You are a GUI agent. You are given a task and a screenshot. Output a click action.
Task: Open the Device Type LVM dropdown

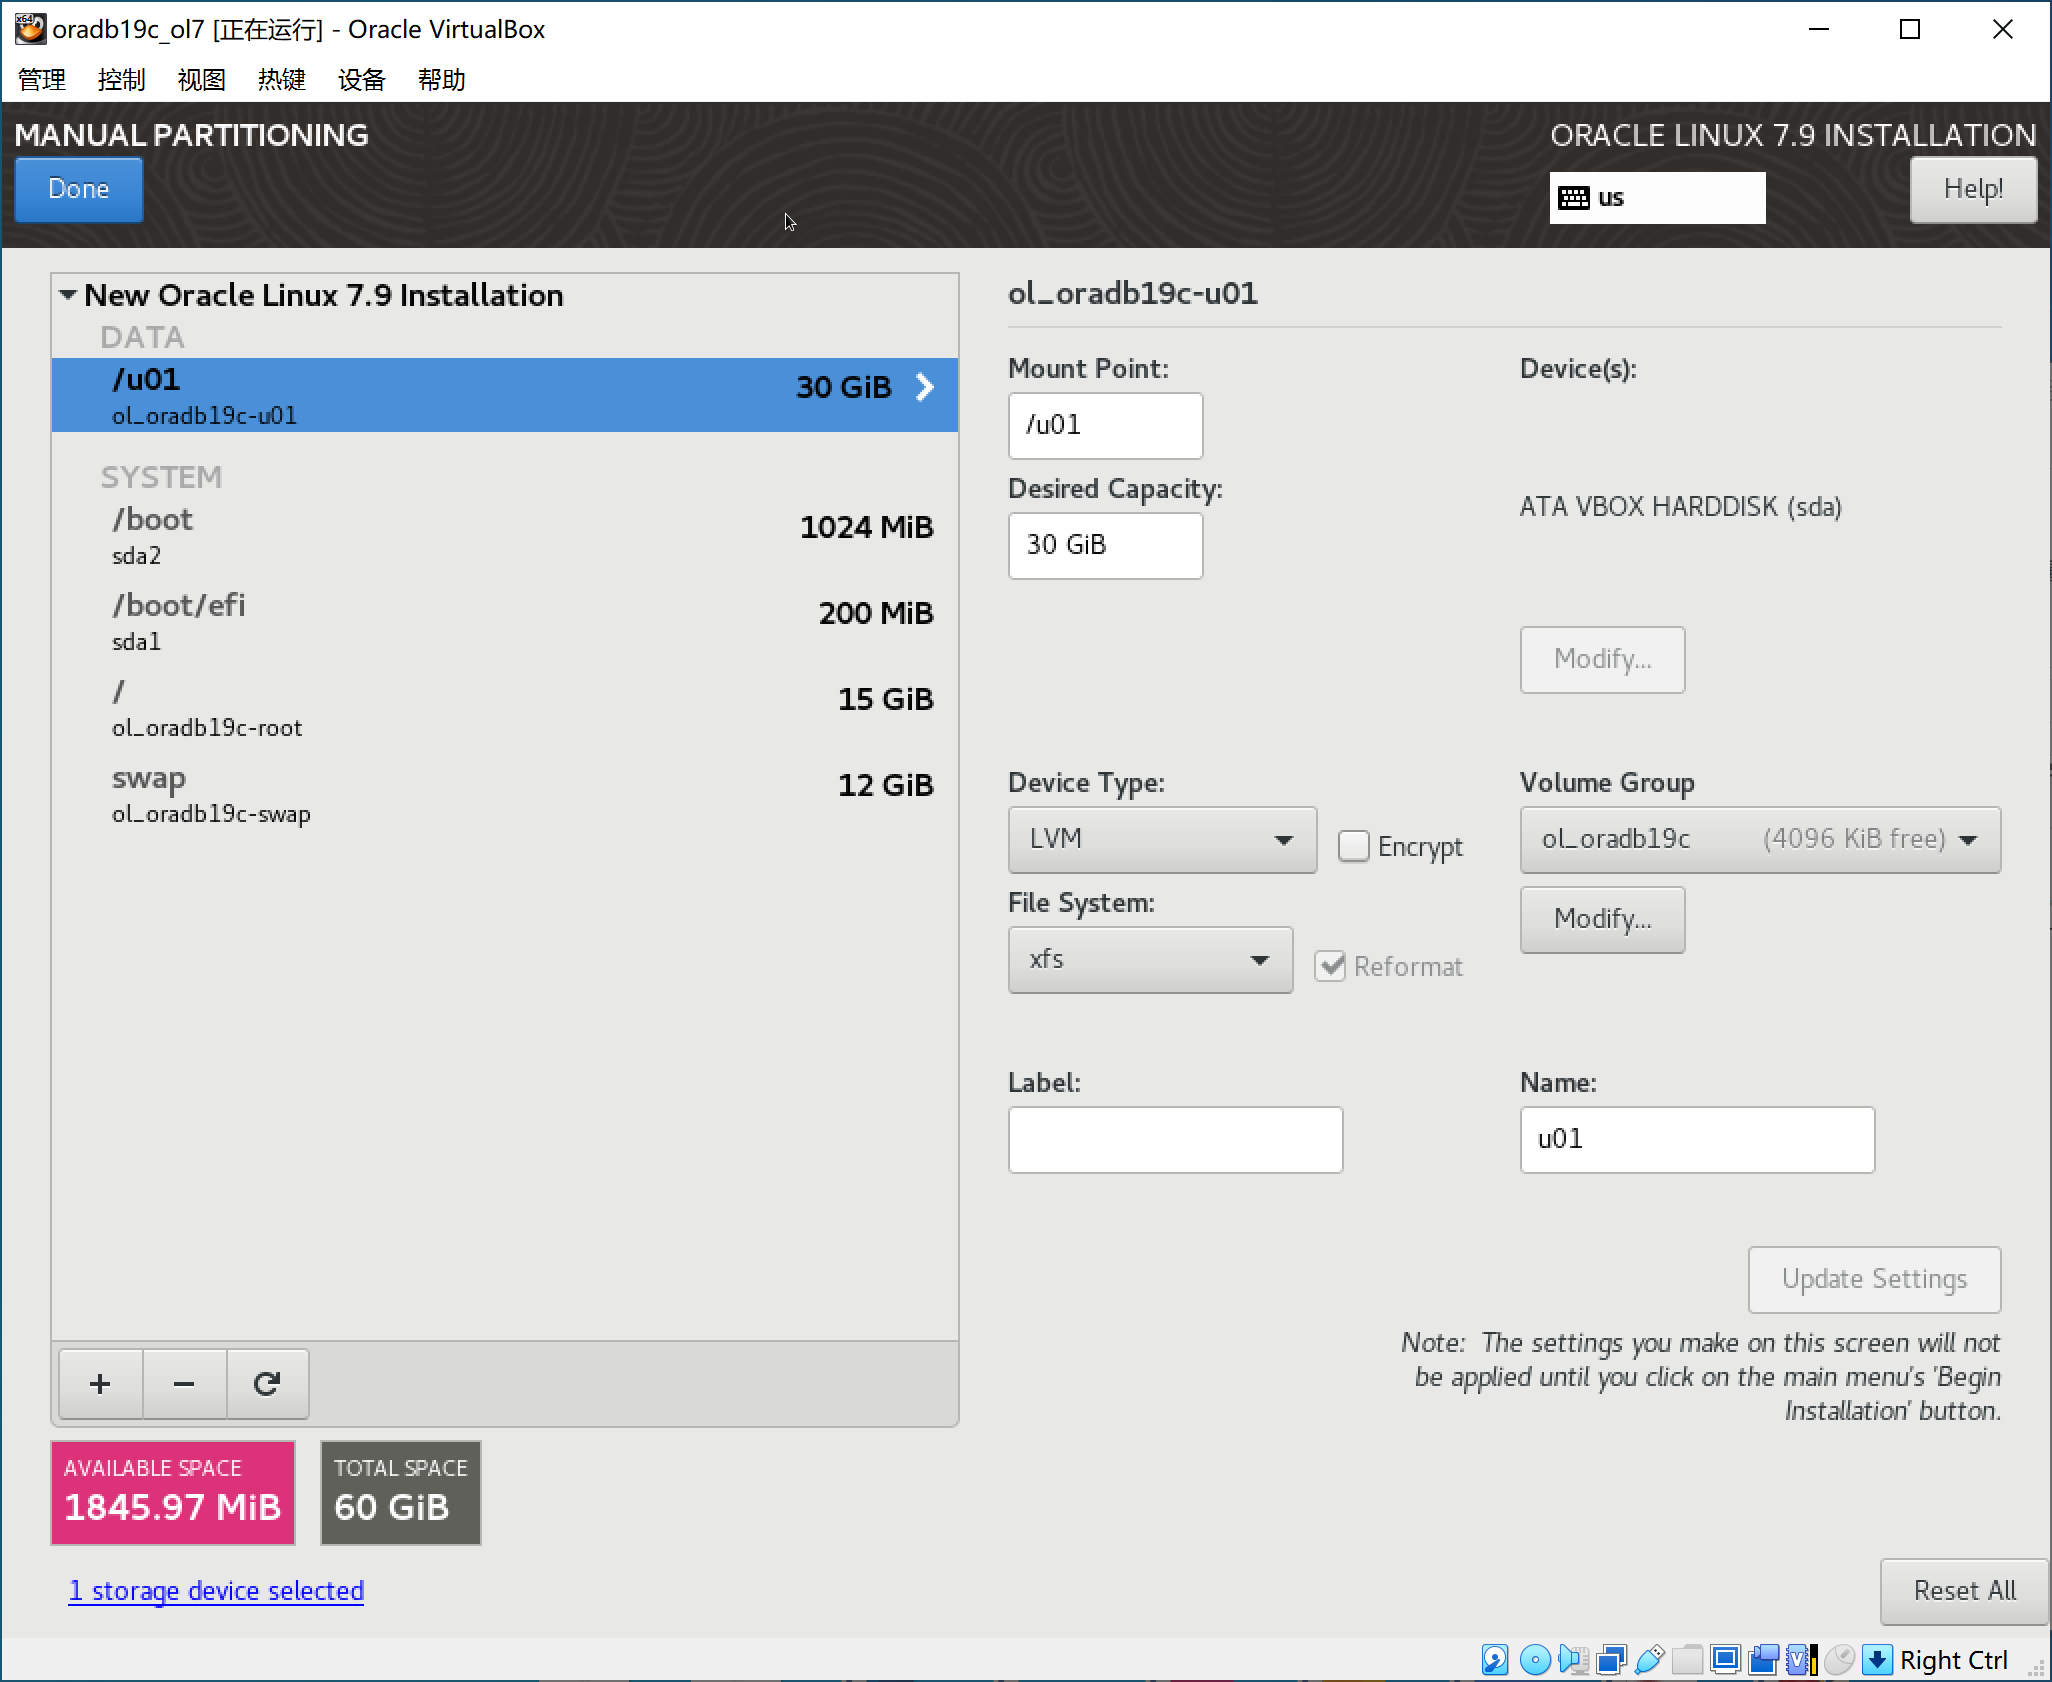click(x=1161, y=839)
